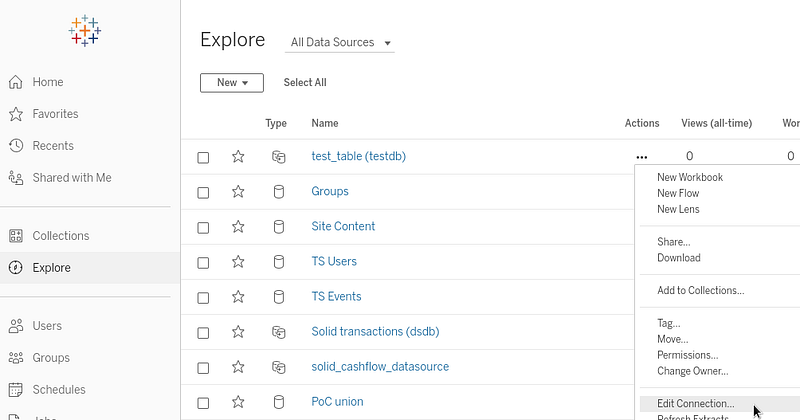
Task: Check the box for Groups row
Action: click(203, 192)
